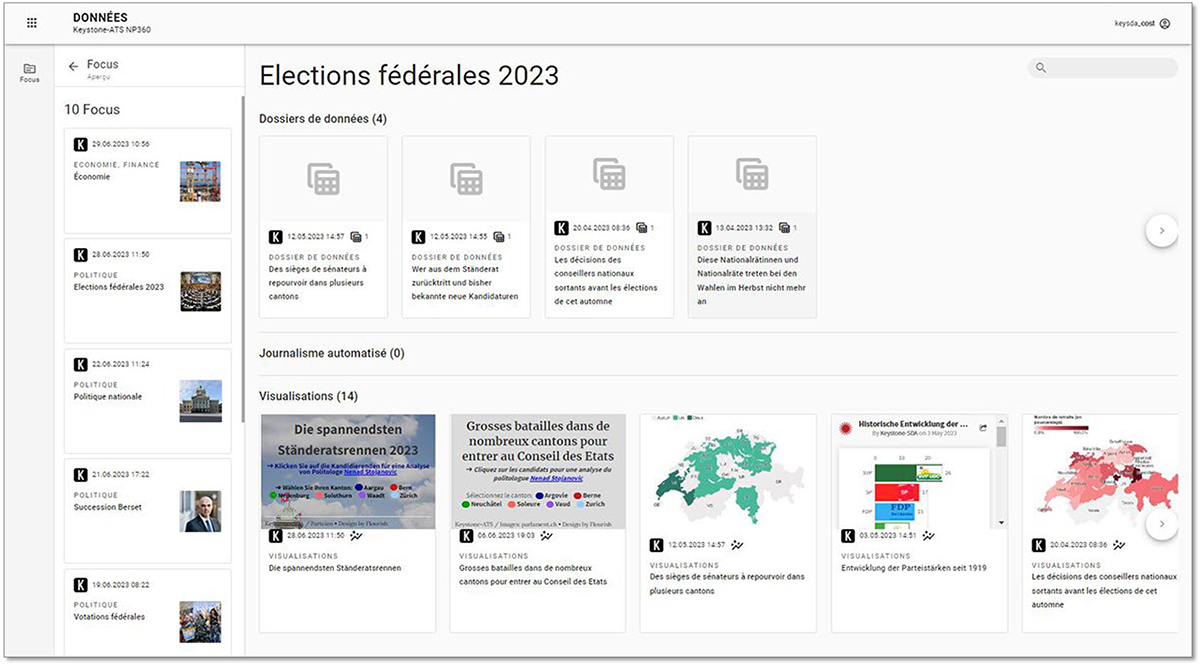This screenshot has height=665, width=1200.
Task: Click chart-type icon on 12.05.2023 14:57 visualisation
Action: 737,545
